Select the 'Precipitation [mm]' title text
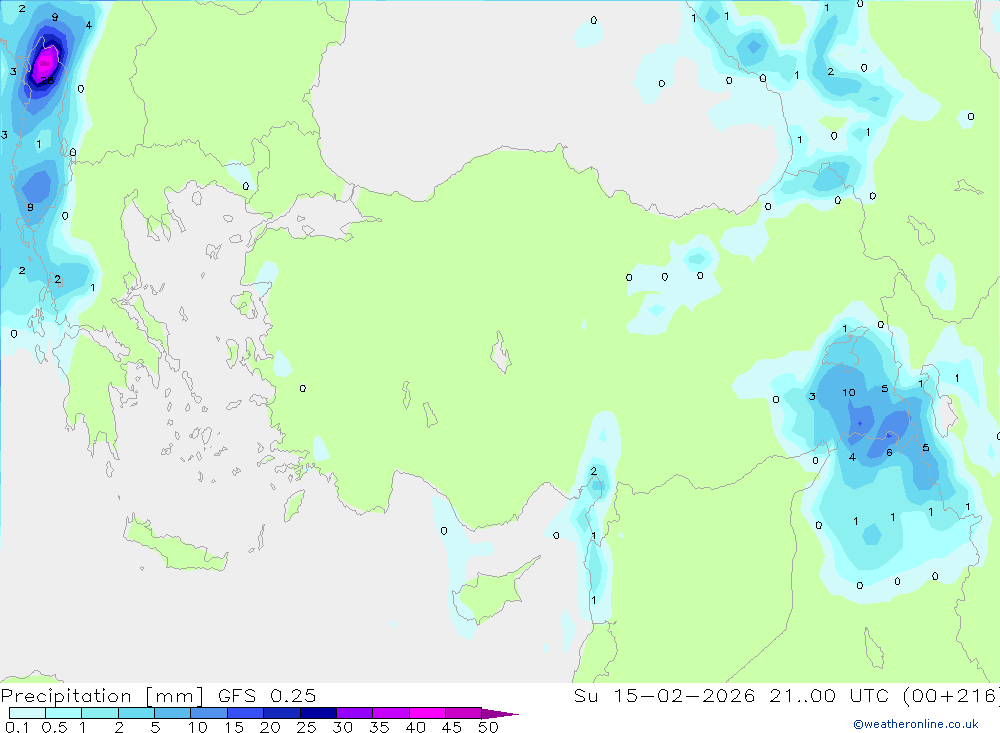 point(102,696)
